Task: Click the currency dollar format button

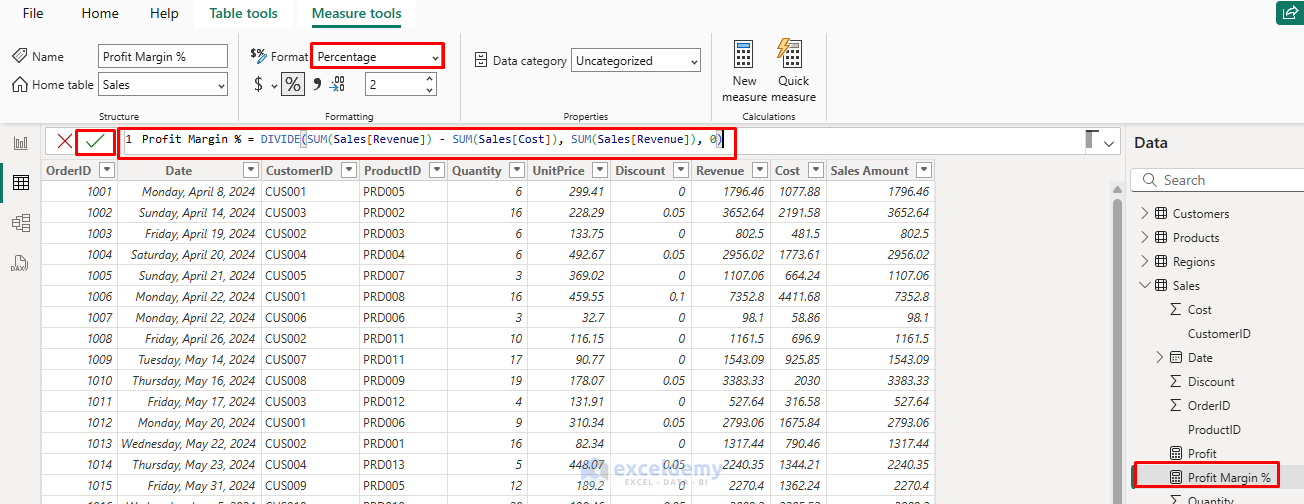Action: tap(259, 85)
